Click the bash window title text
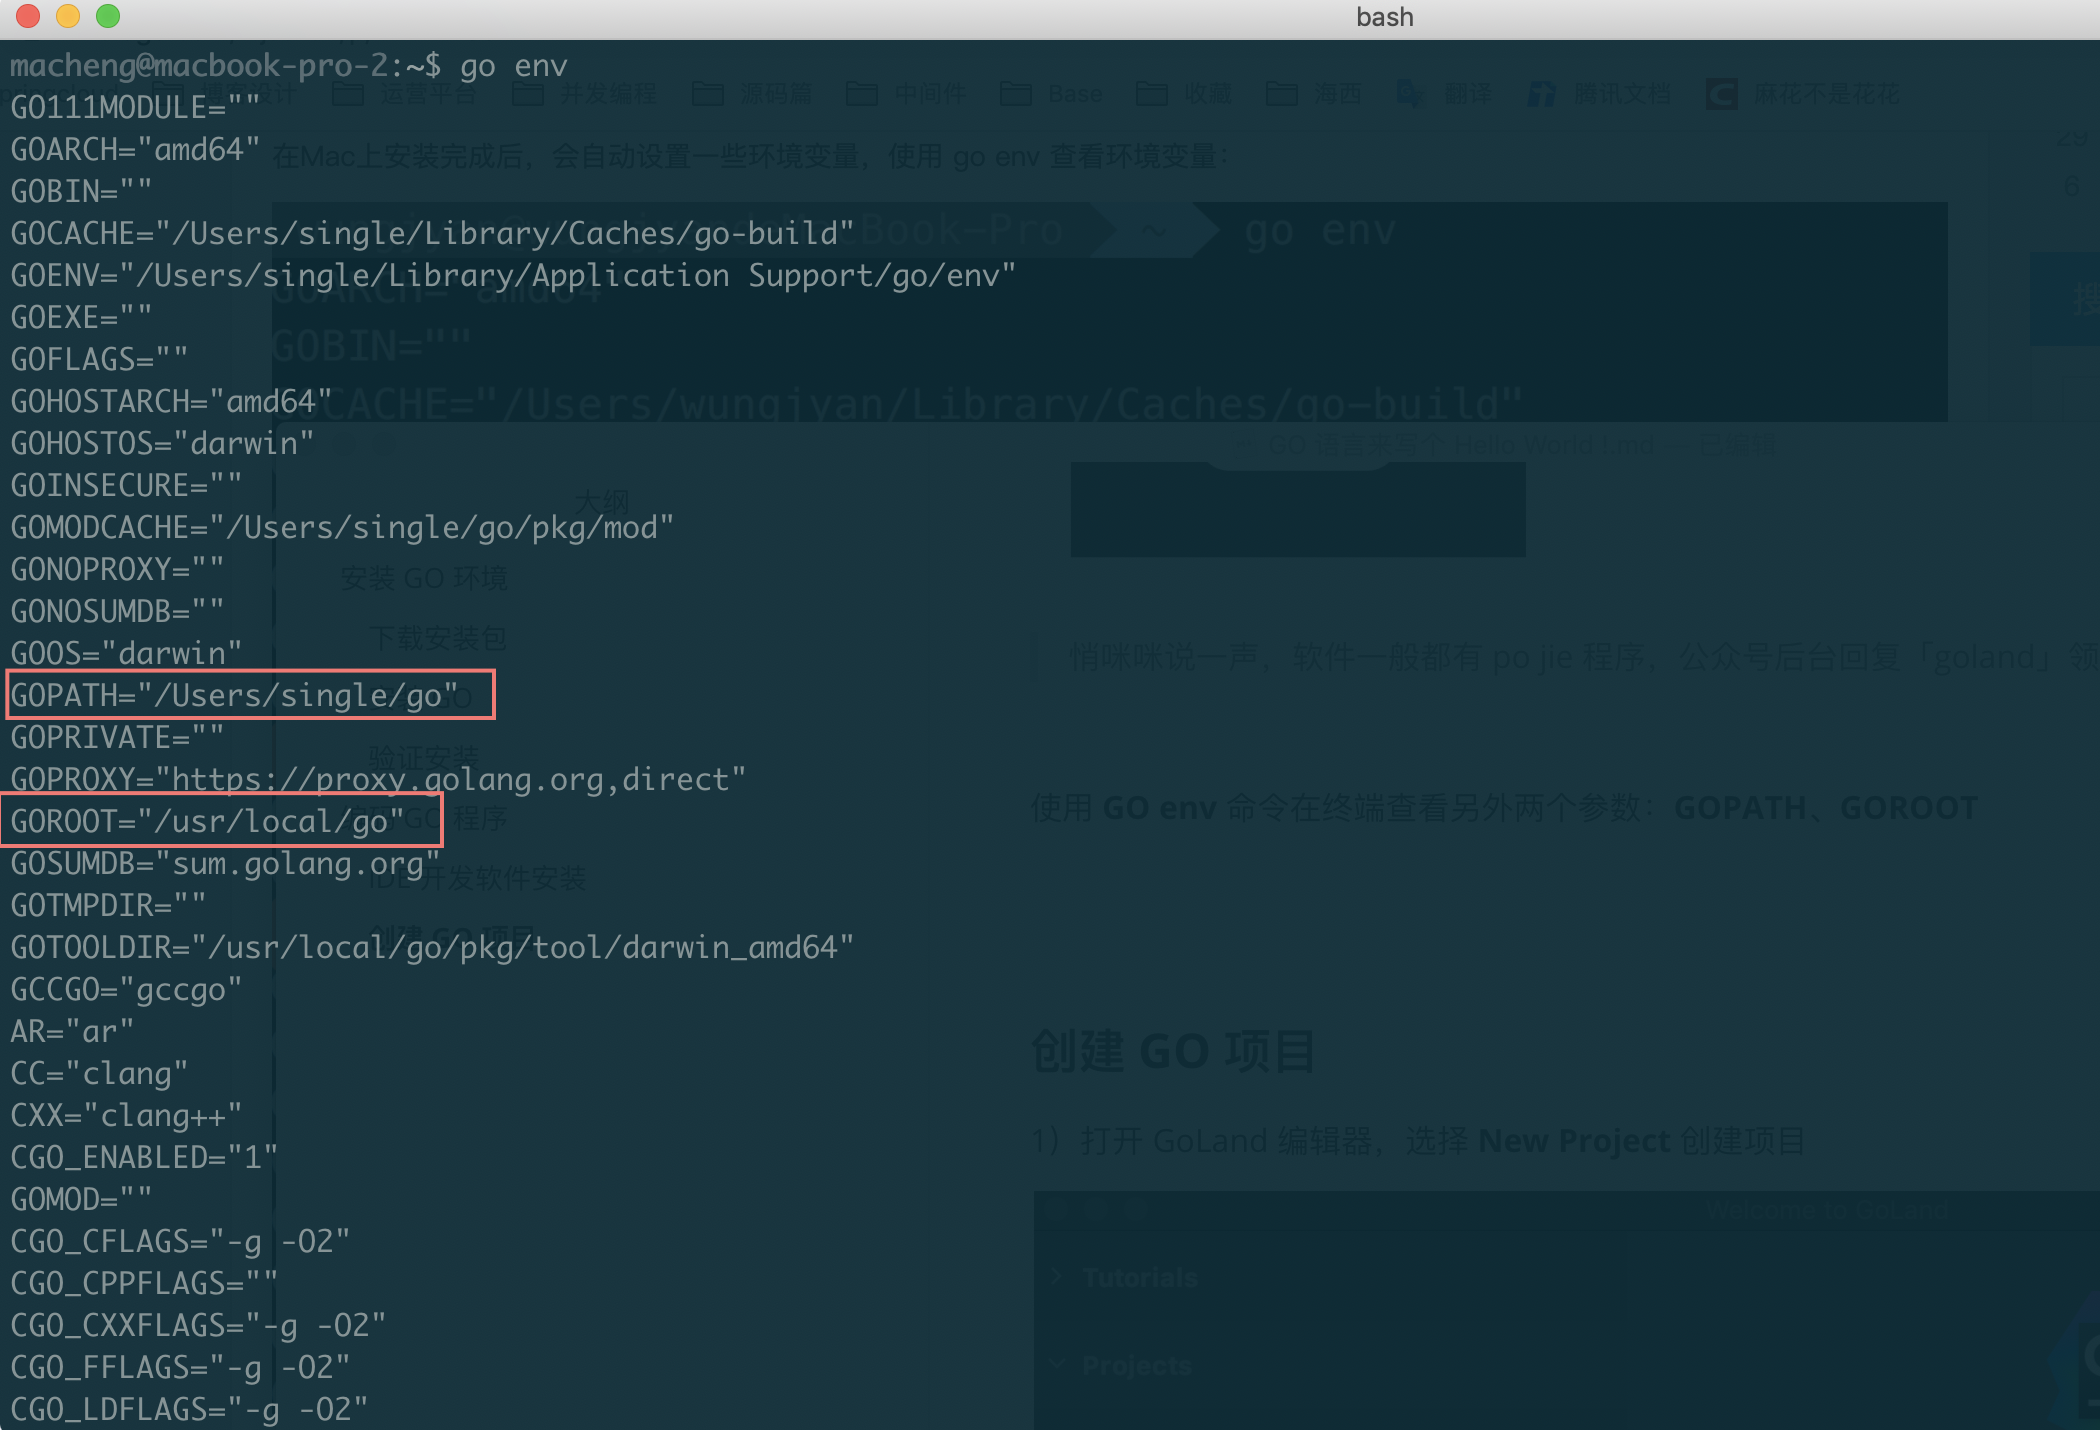The image size is (2100, 1430). point(1384,17)
